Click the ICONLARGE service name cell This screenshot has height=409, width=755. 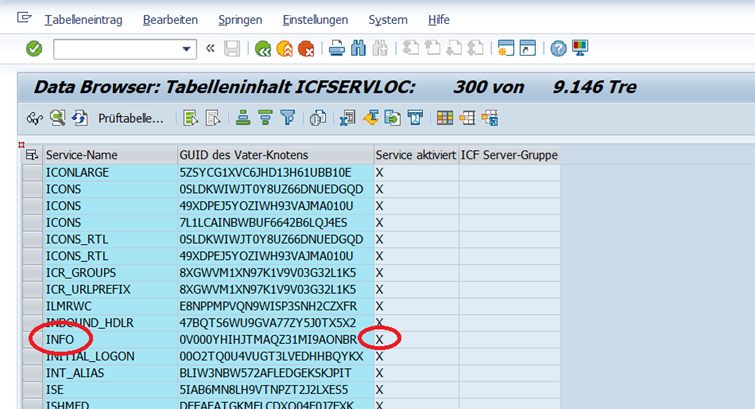pos(110,172)
